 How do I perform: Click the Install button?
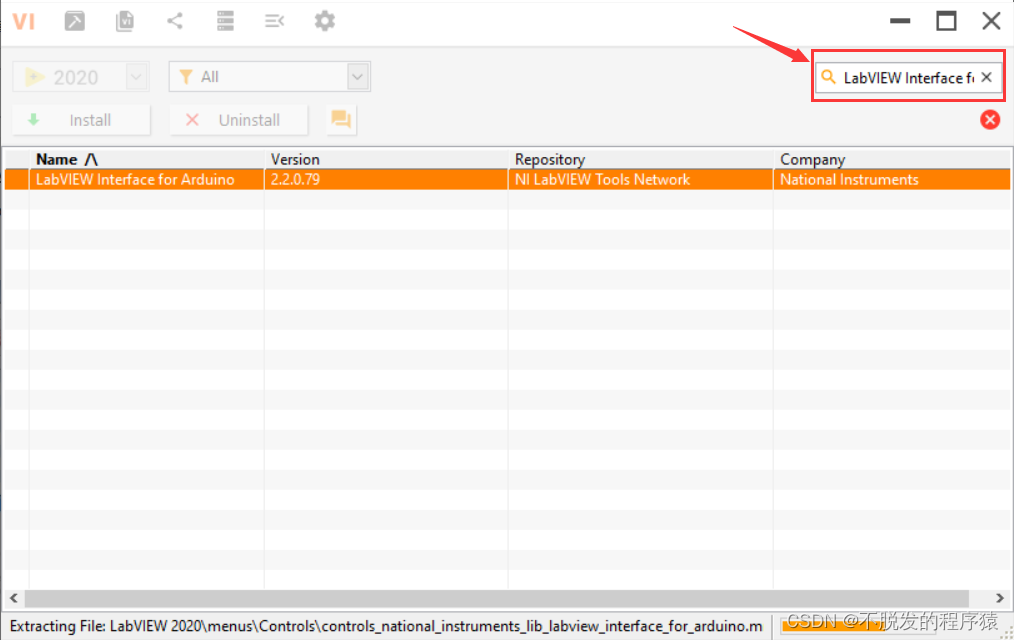[x=82, y=120]
